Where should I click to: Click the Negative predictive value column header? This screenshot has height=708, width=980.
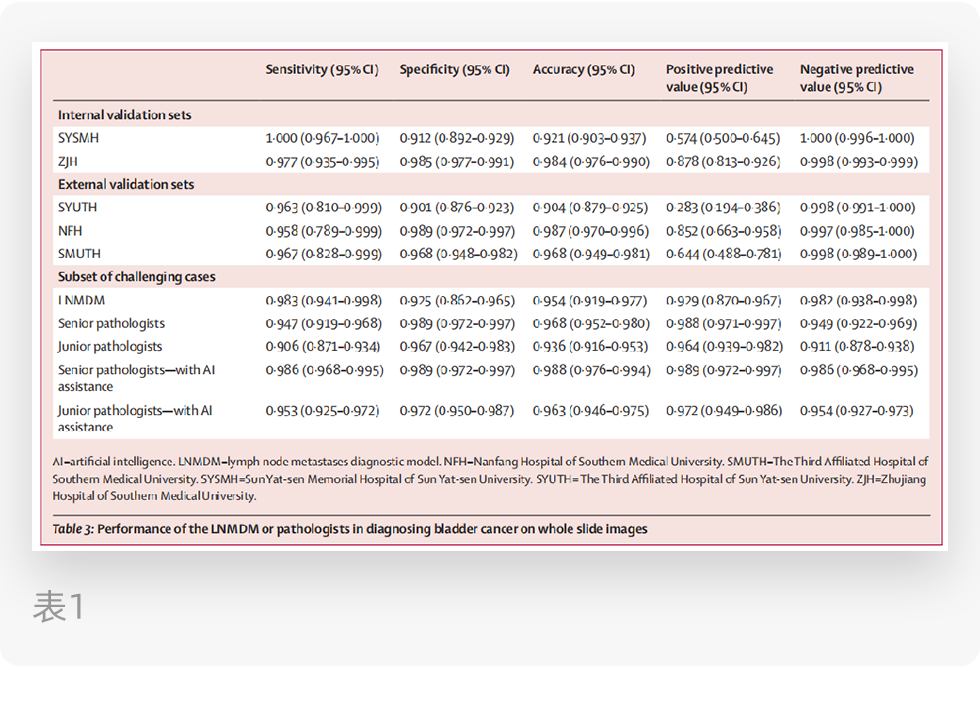(x=857, y=78)
